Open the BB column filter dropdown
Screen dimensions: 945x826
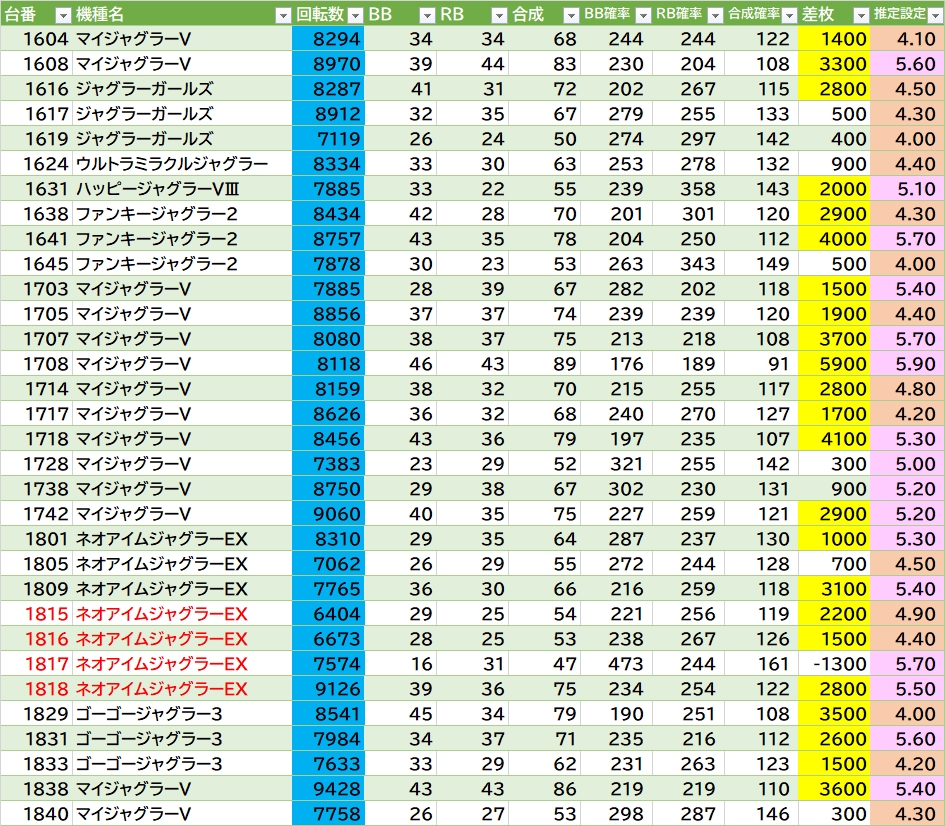427,15
